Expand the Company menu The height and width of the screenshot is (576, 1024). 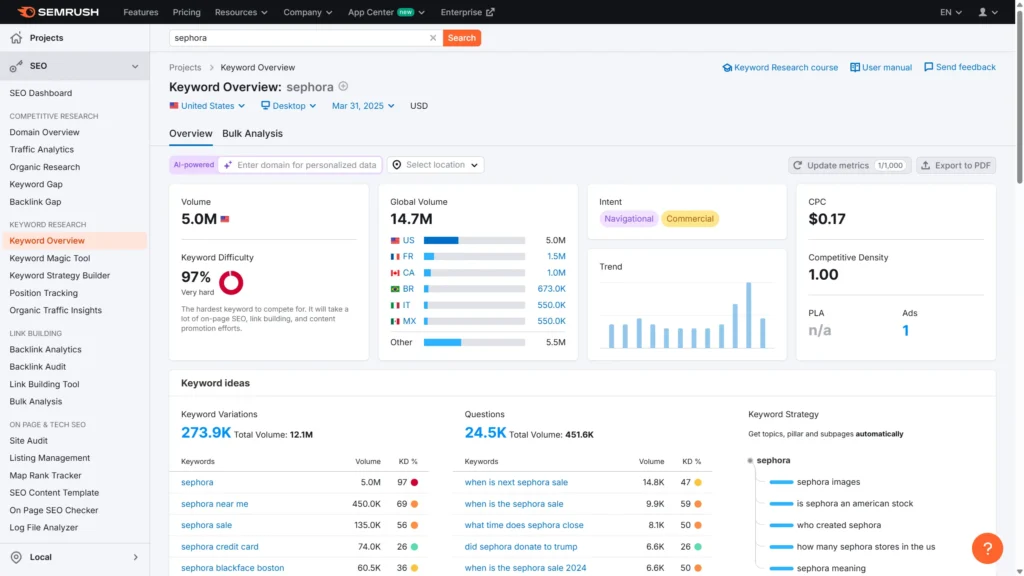click(x=308, y=12)
